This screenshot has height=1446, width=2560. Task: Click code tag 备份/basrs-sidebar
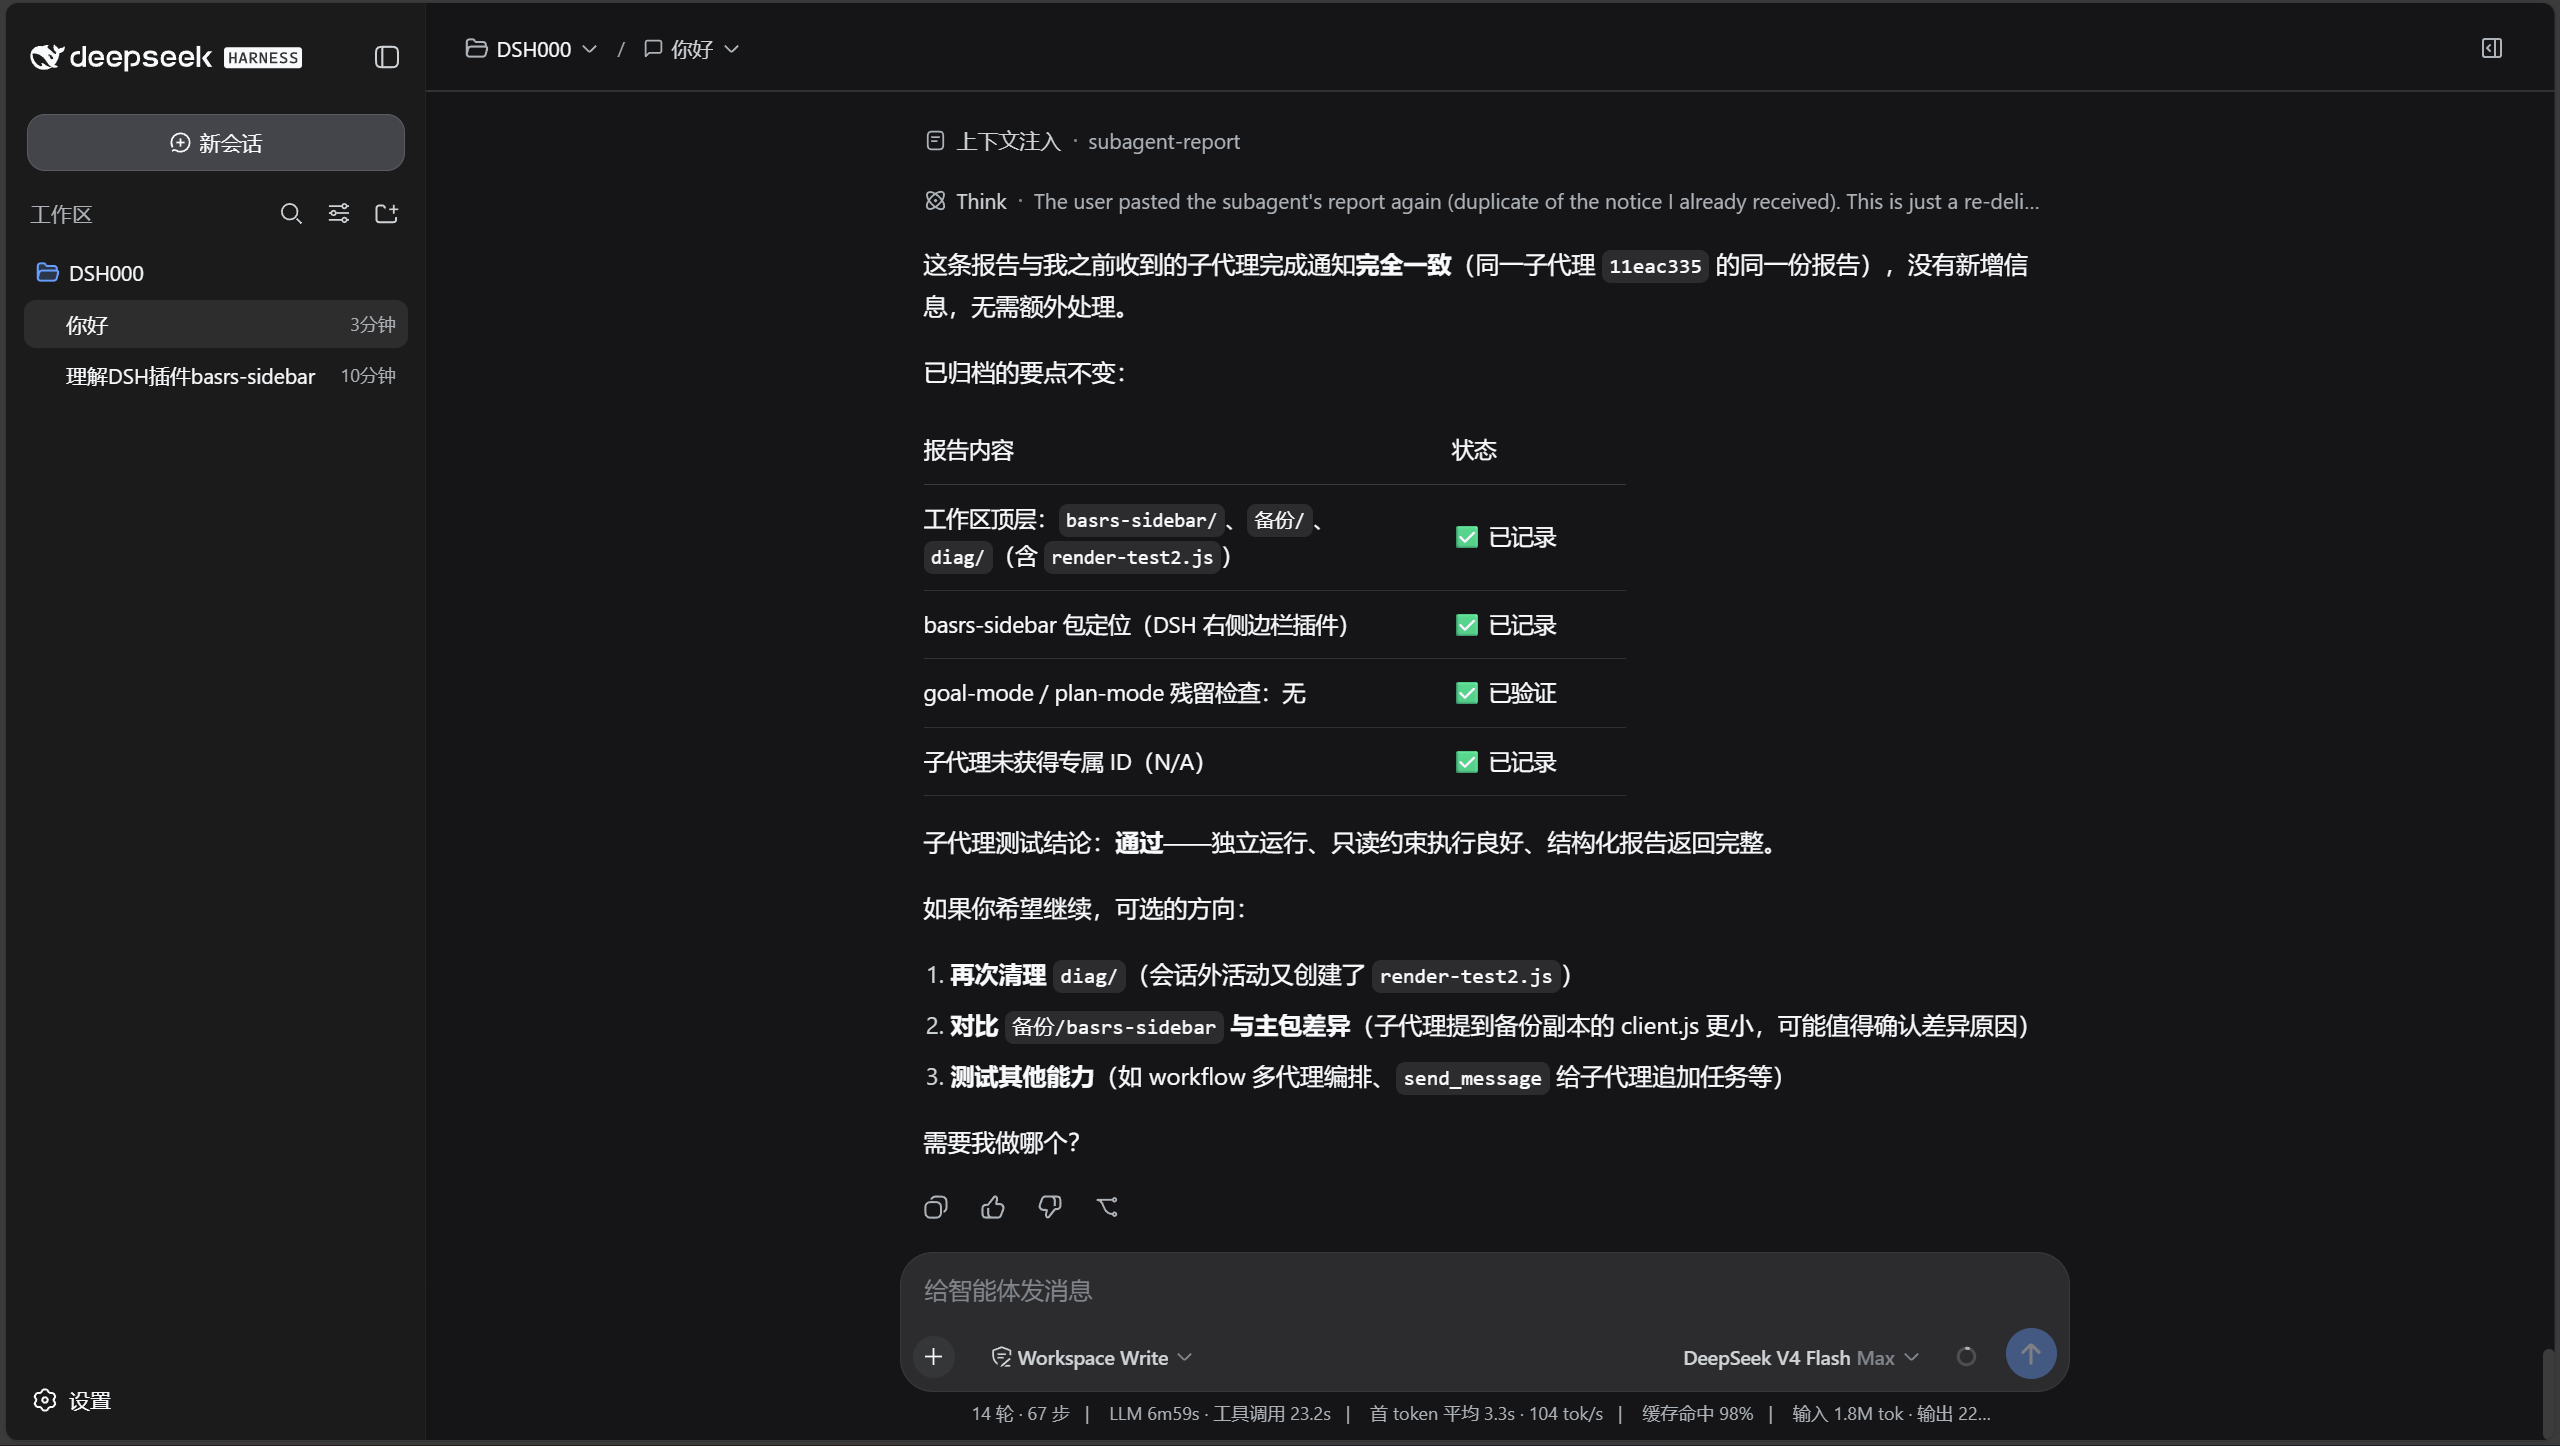tap(1113, 1027)
